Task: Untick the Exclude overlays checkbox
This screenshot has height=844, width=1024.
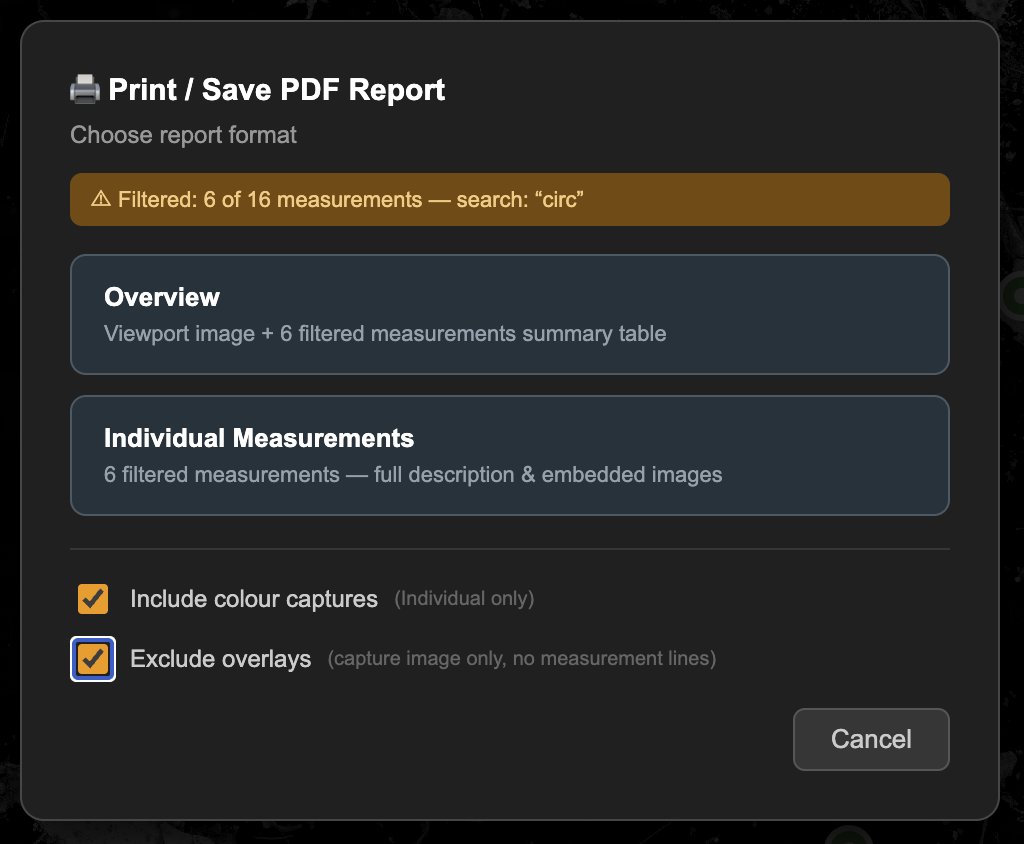Action: (x=93, y=658)
